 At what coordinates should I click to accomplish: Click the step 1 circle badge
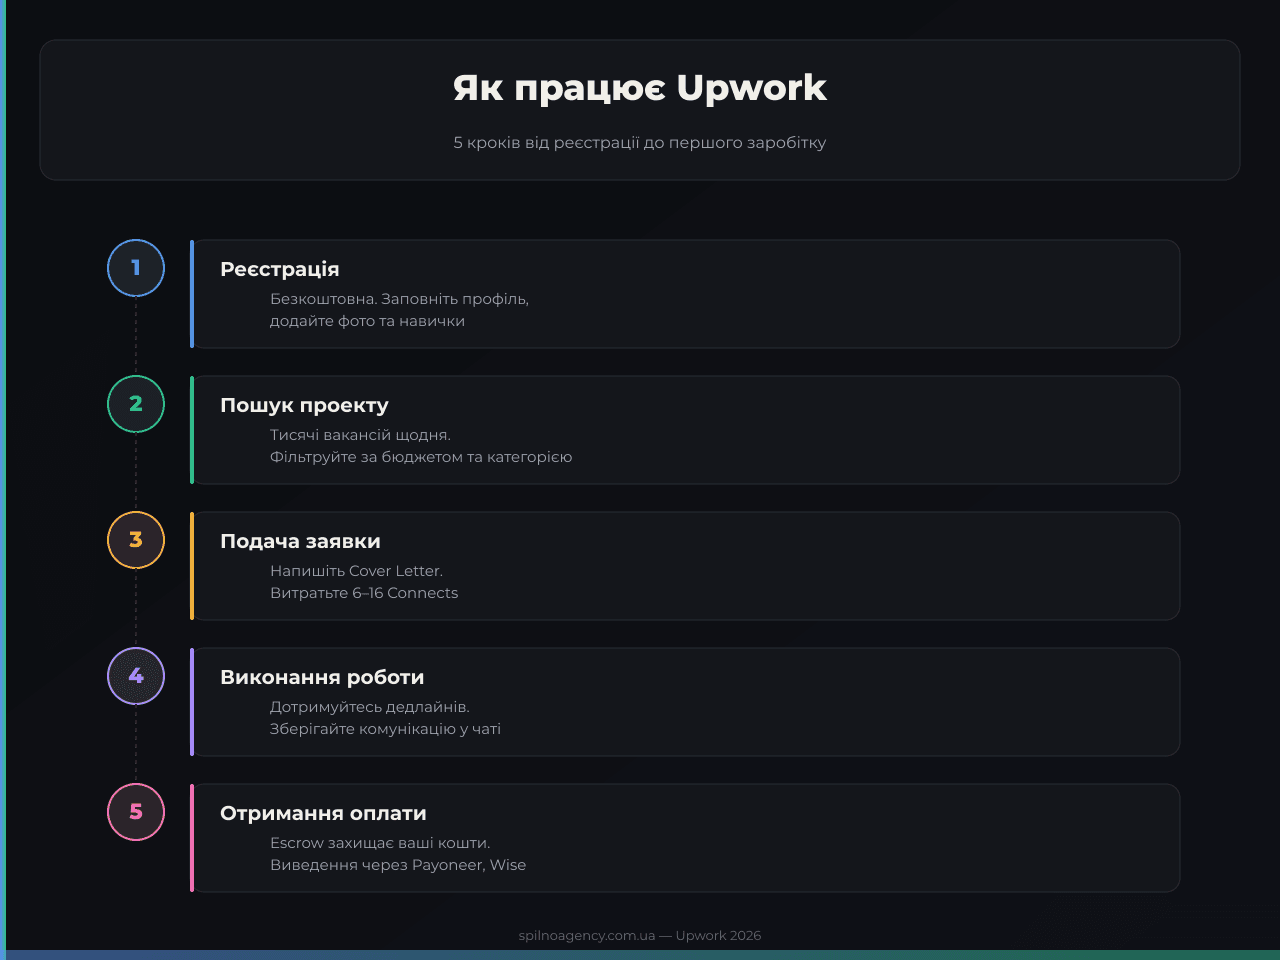[136, 268]
